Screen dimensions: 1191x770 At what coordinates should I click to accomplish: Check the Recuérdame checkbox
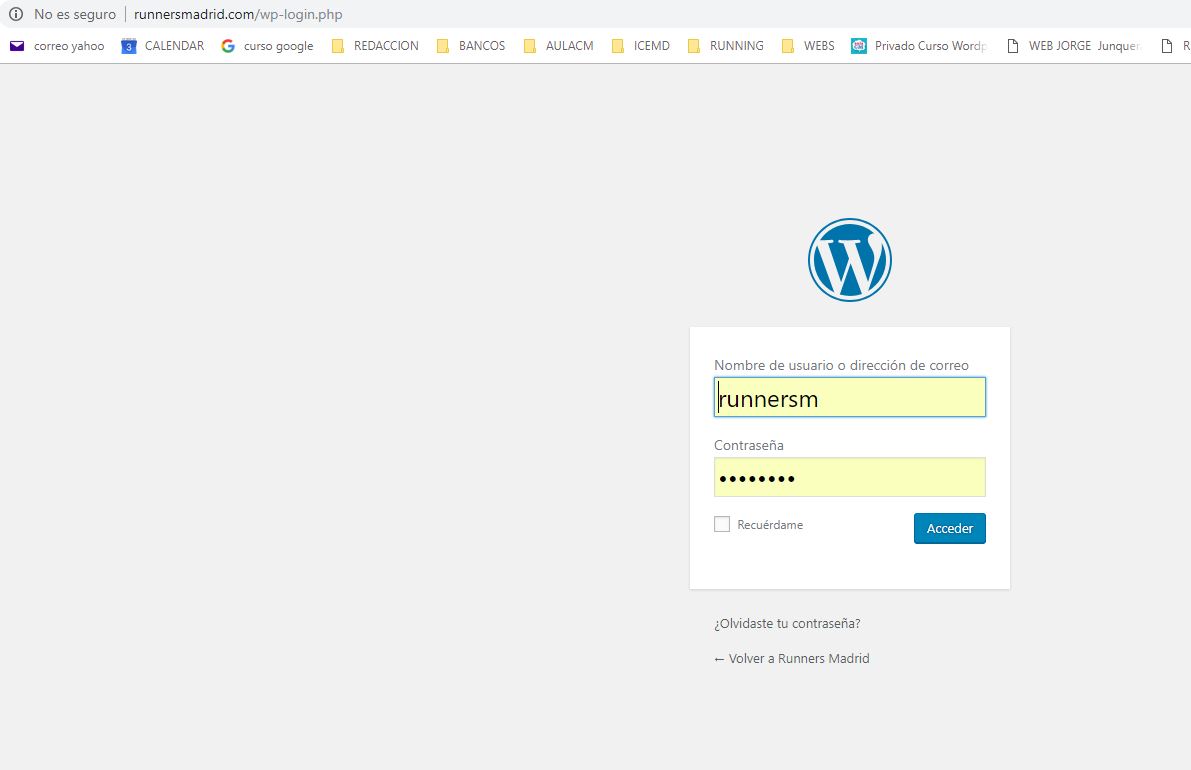[x=722, y=524]
